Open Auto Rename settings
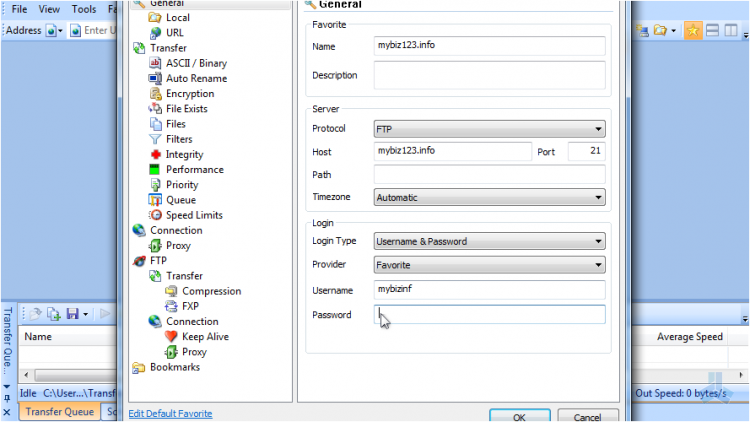 (196, 78)
